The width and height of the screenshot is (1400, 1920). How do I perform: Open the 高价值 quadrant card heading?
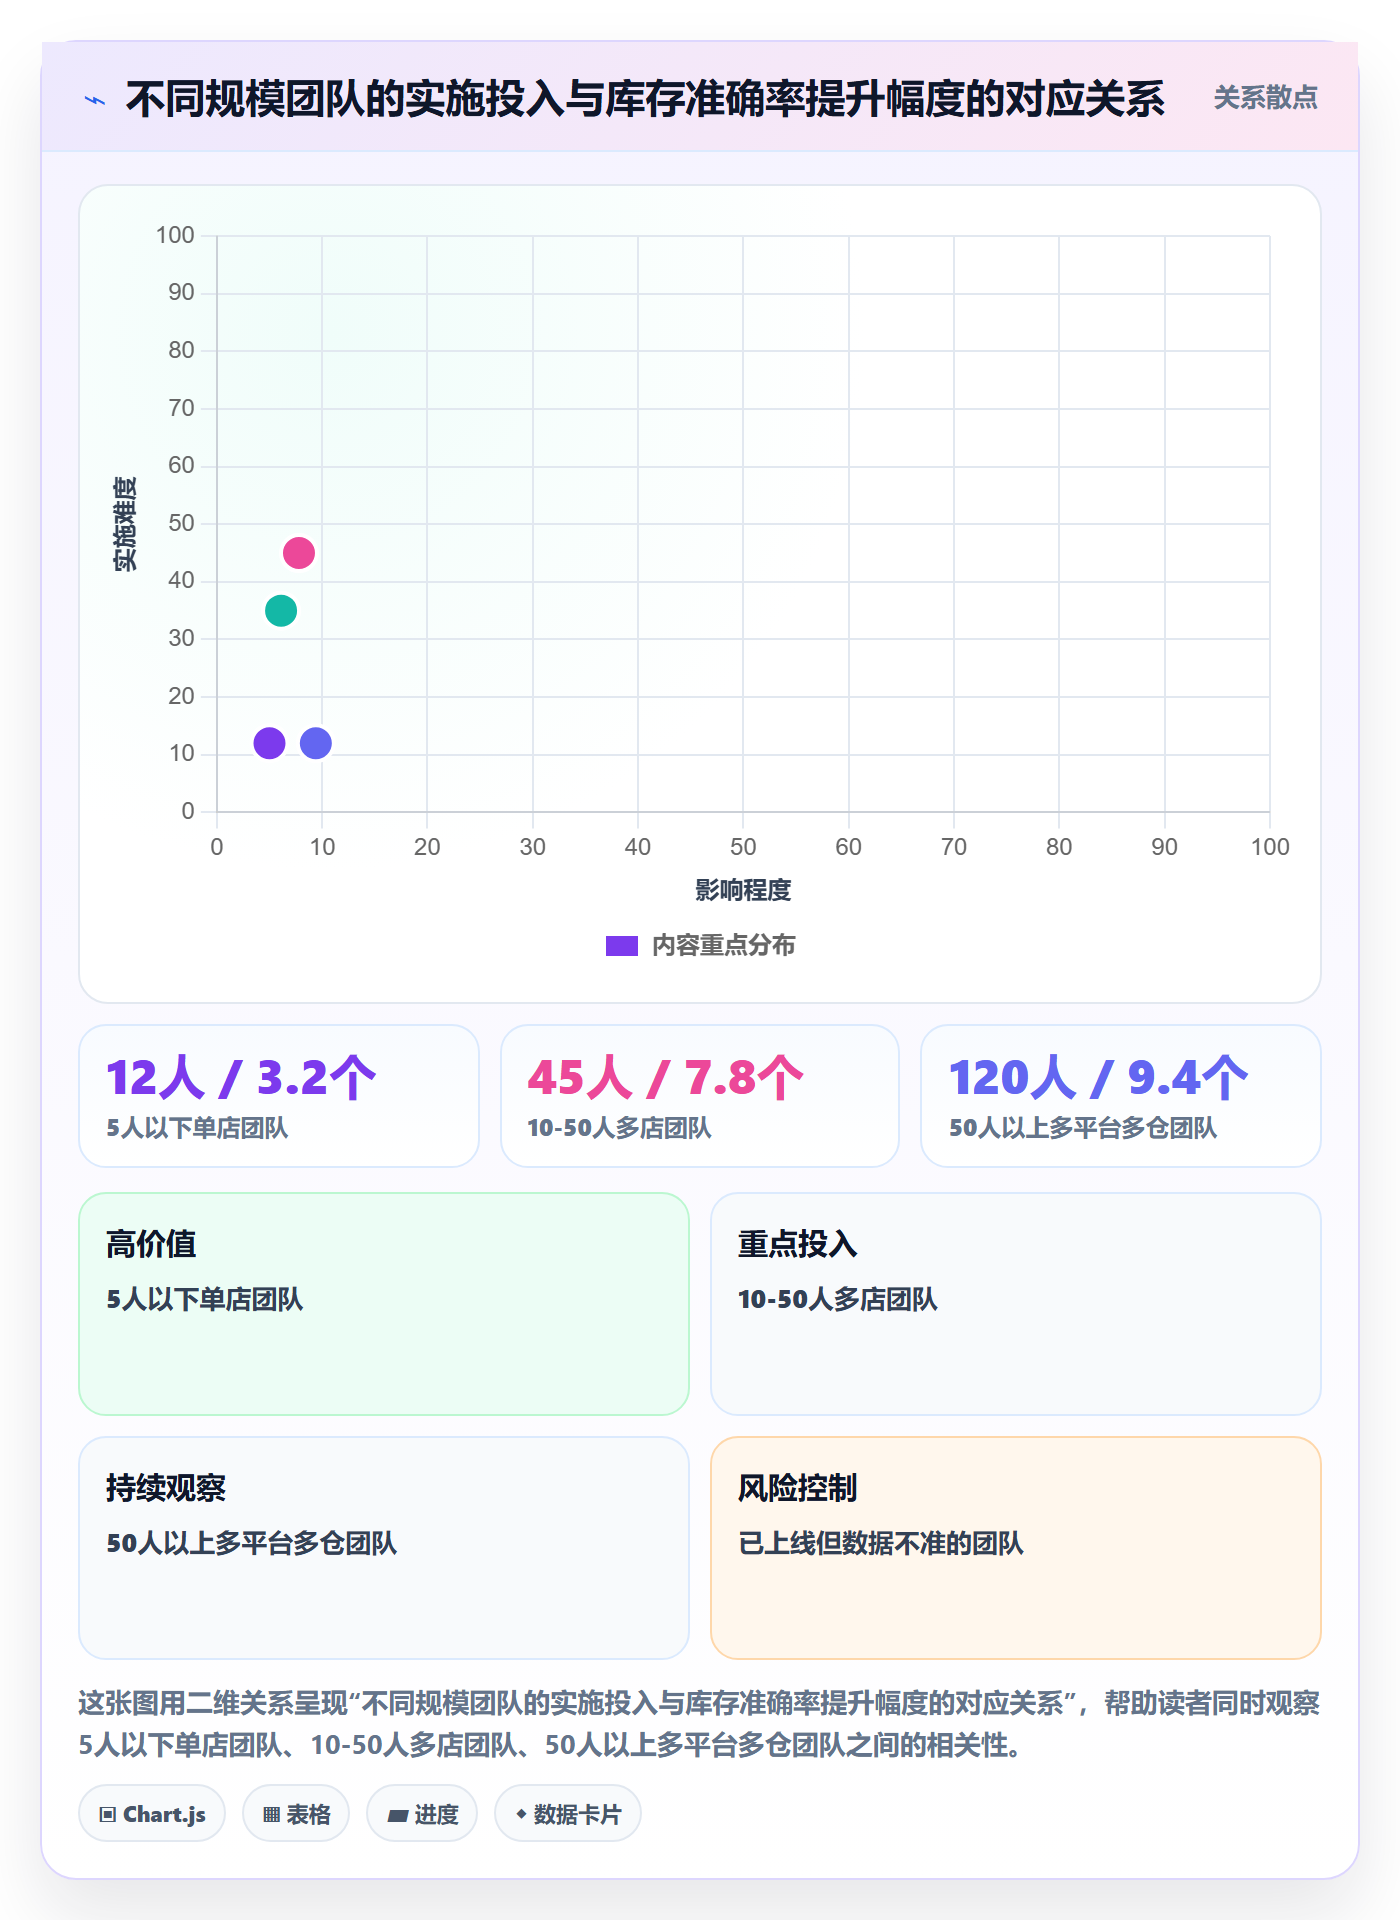151,1244
